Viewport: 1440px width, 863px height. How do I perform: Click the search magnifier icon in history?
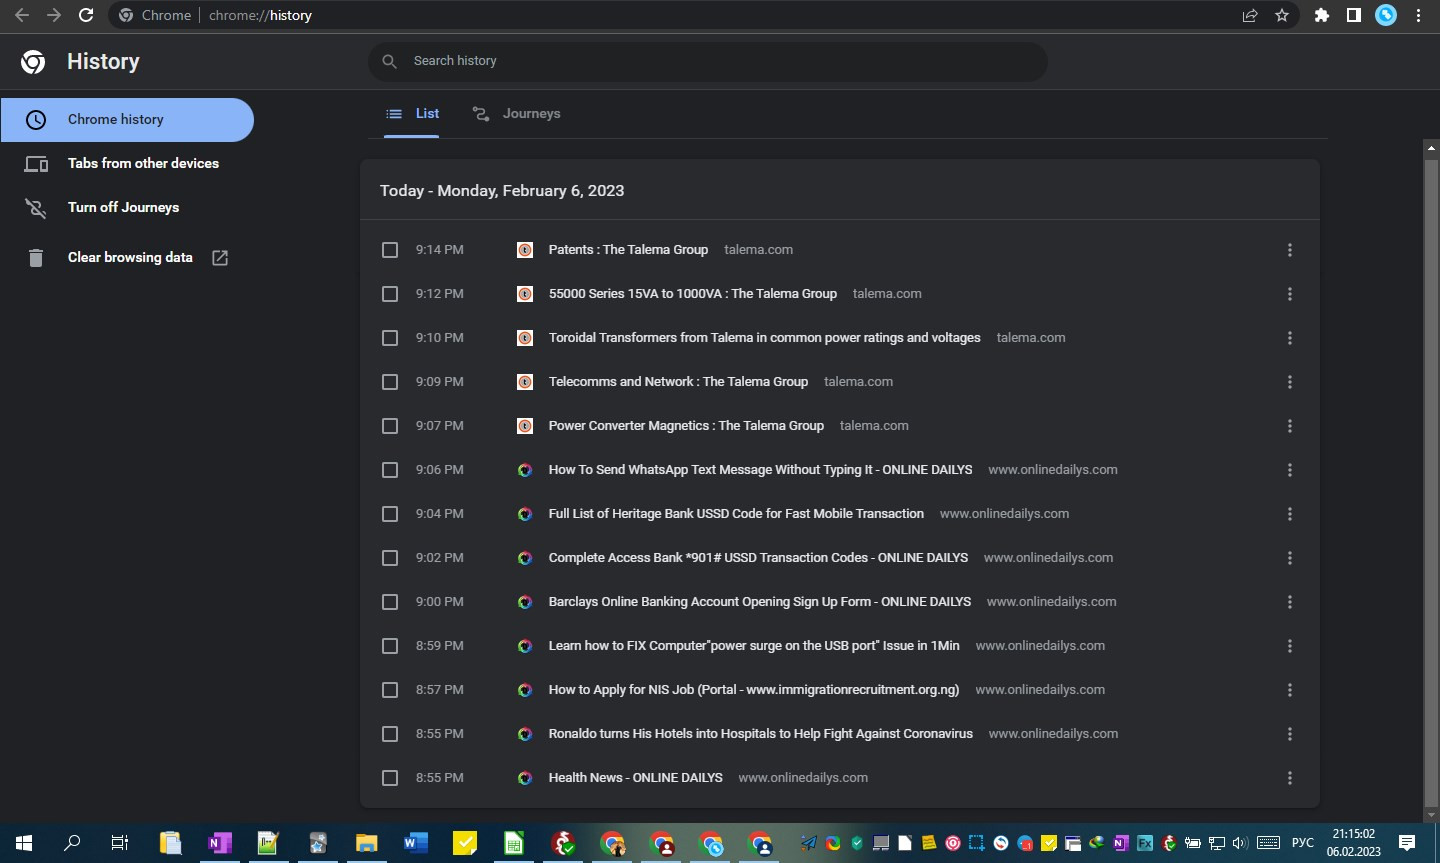(x=390, y=61)
